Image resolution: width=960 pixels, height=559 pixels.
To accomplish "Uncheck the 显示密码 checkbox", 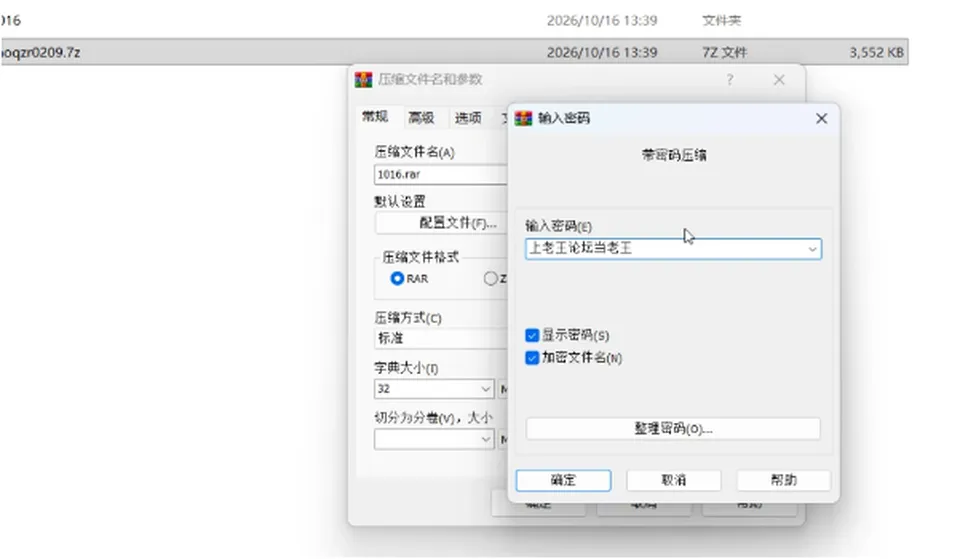I will tap(531, 336).
